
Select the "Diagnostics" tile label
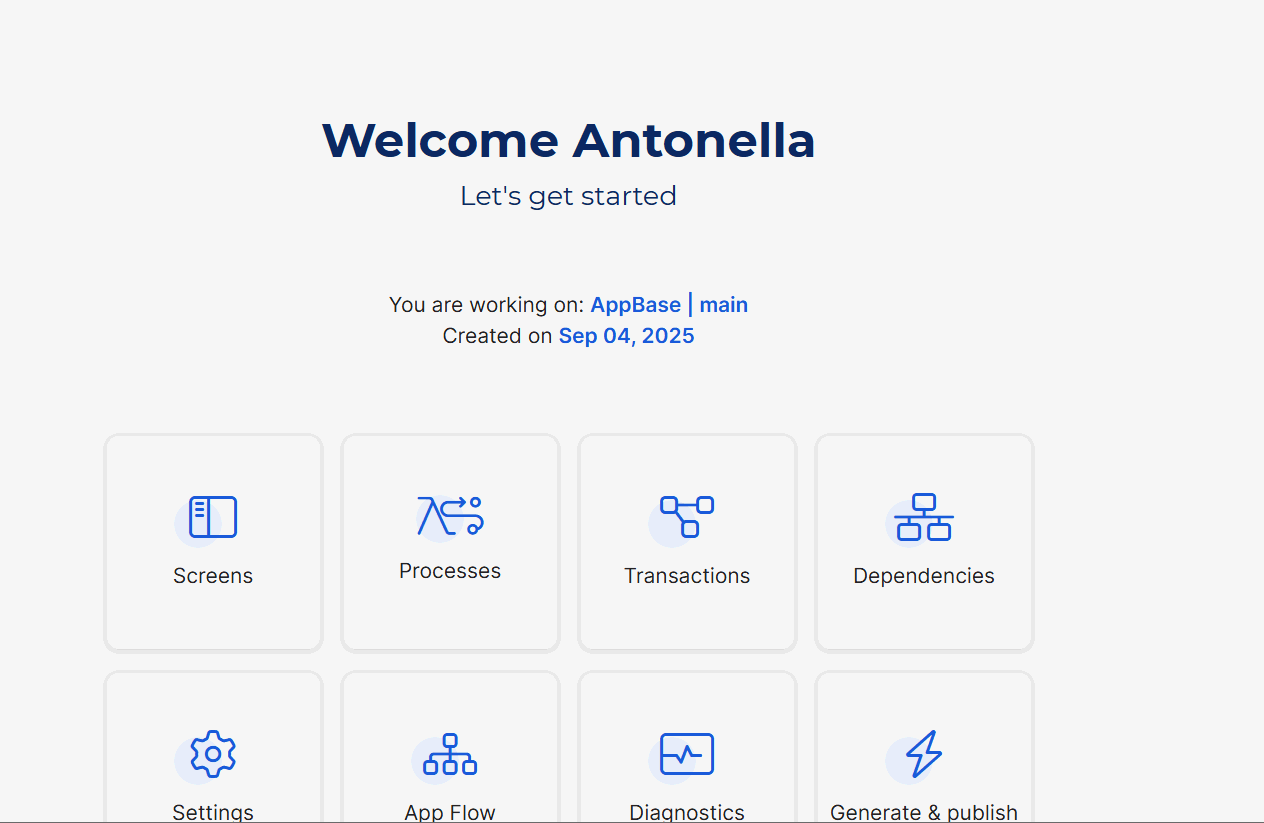click(687, 812)
